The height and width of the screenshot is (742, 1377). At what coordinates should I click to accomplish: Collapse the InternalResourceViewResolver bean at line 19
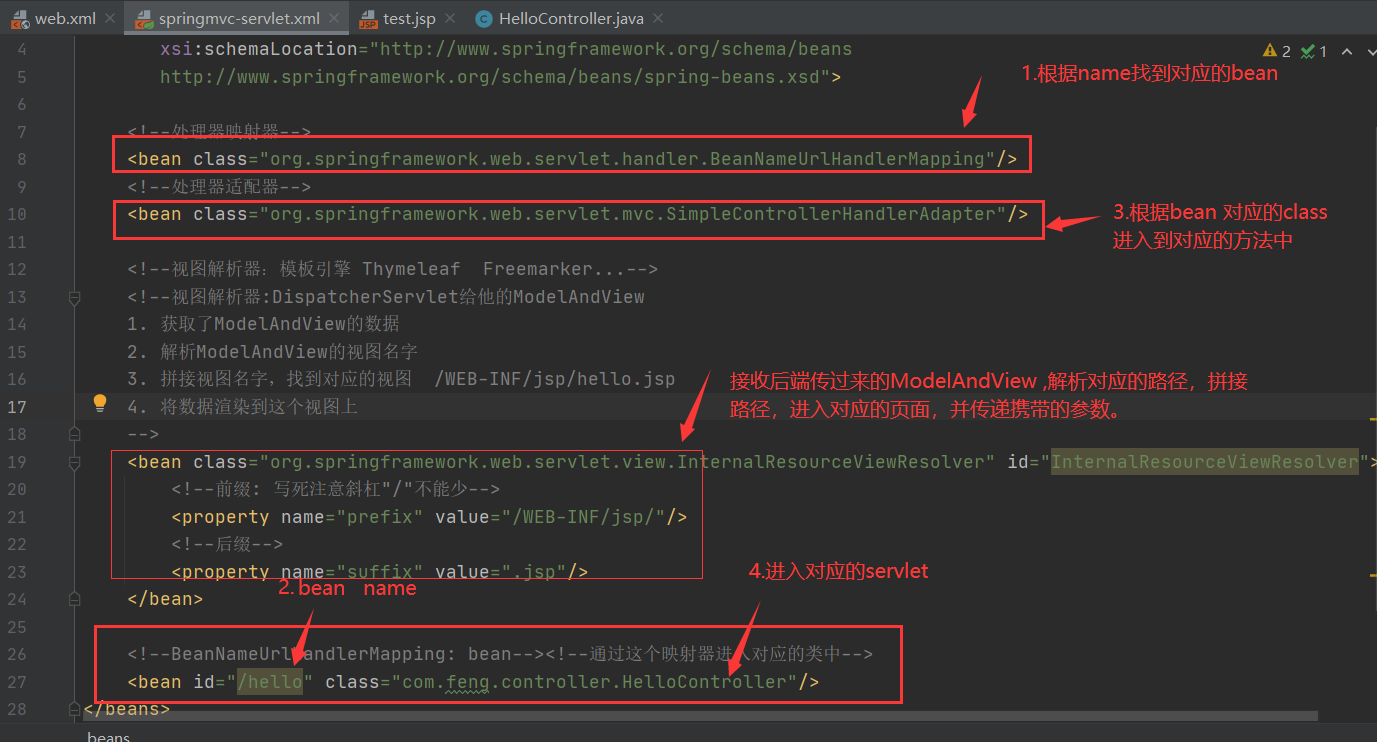74,462
